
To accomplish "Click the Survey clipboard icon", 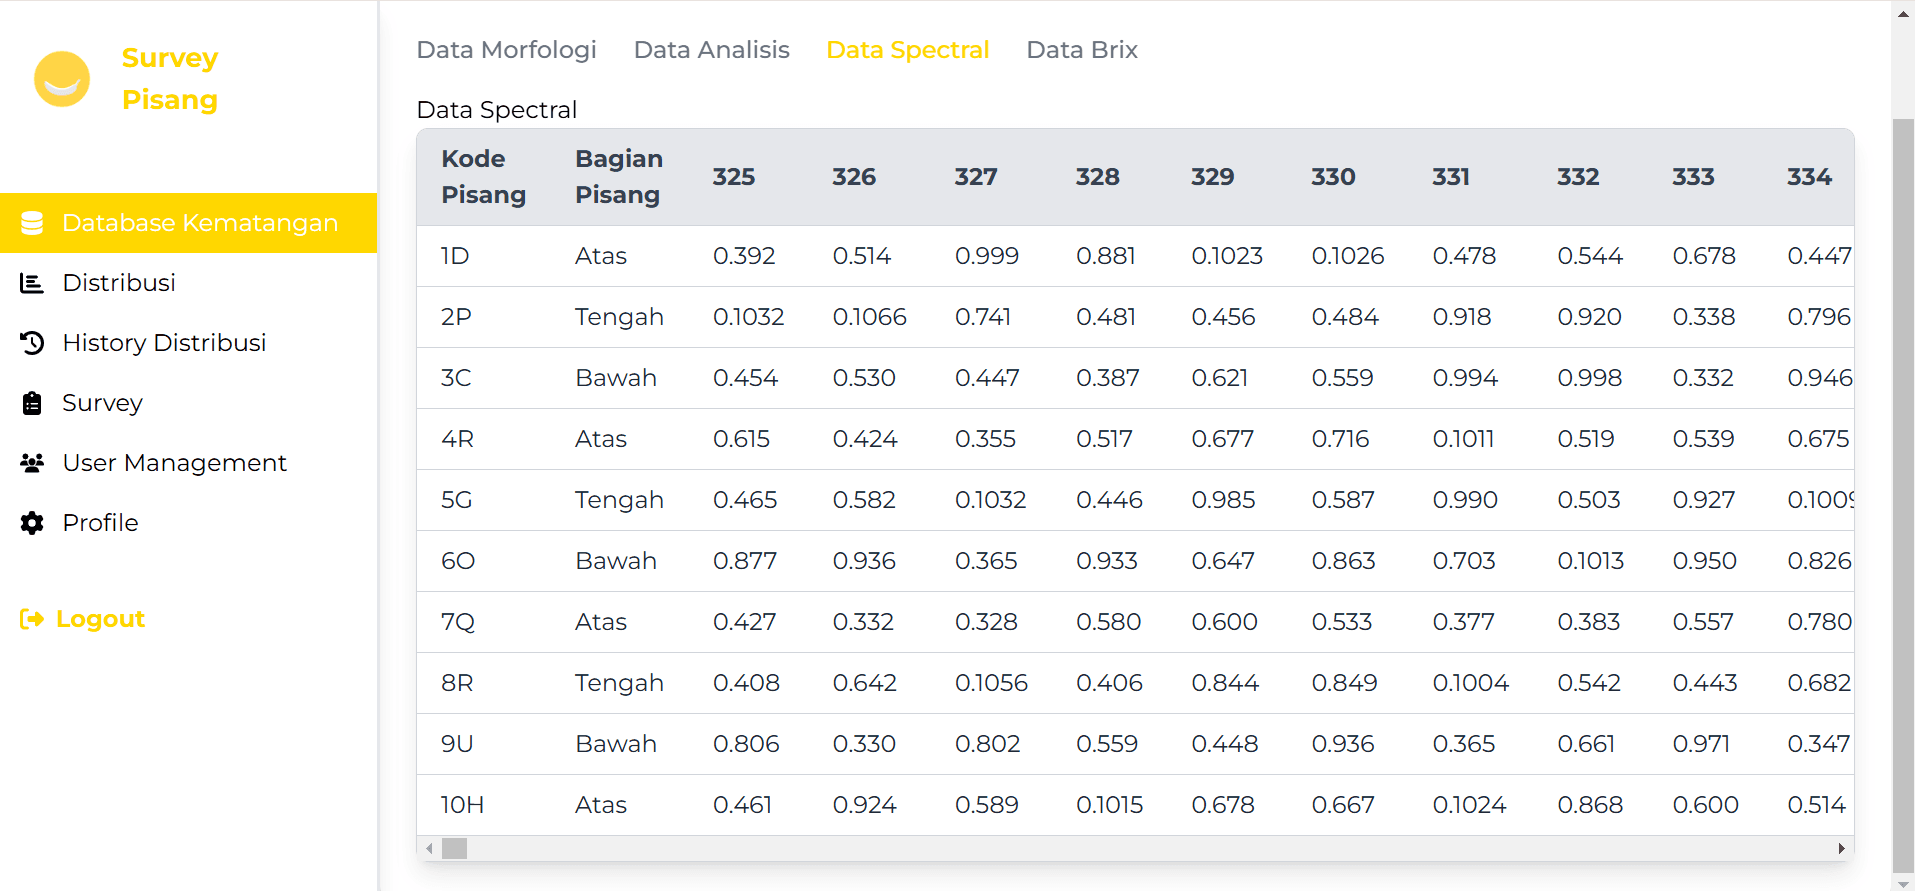I will [x=32, y=403].
